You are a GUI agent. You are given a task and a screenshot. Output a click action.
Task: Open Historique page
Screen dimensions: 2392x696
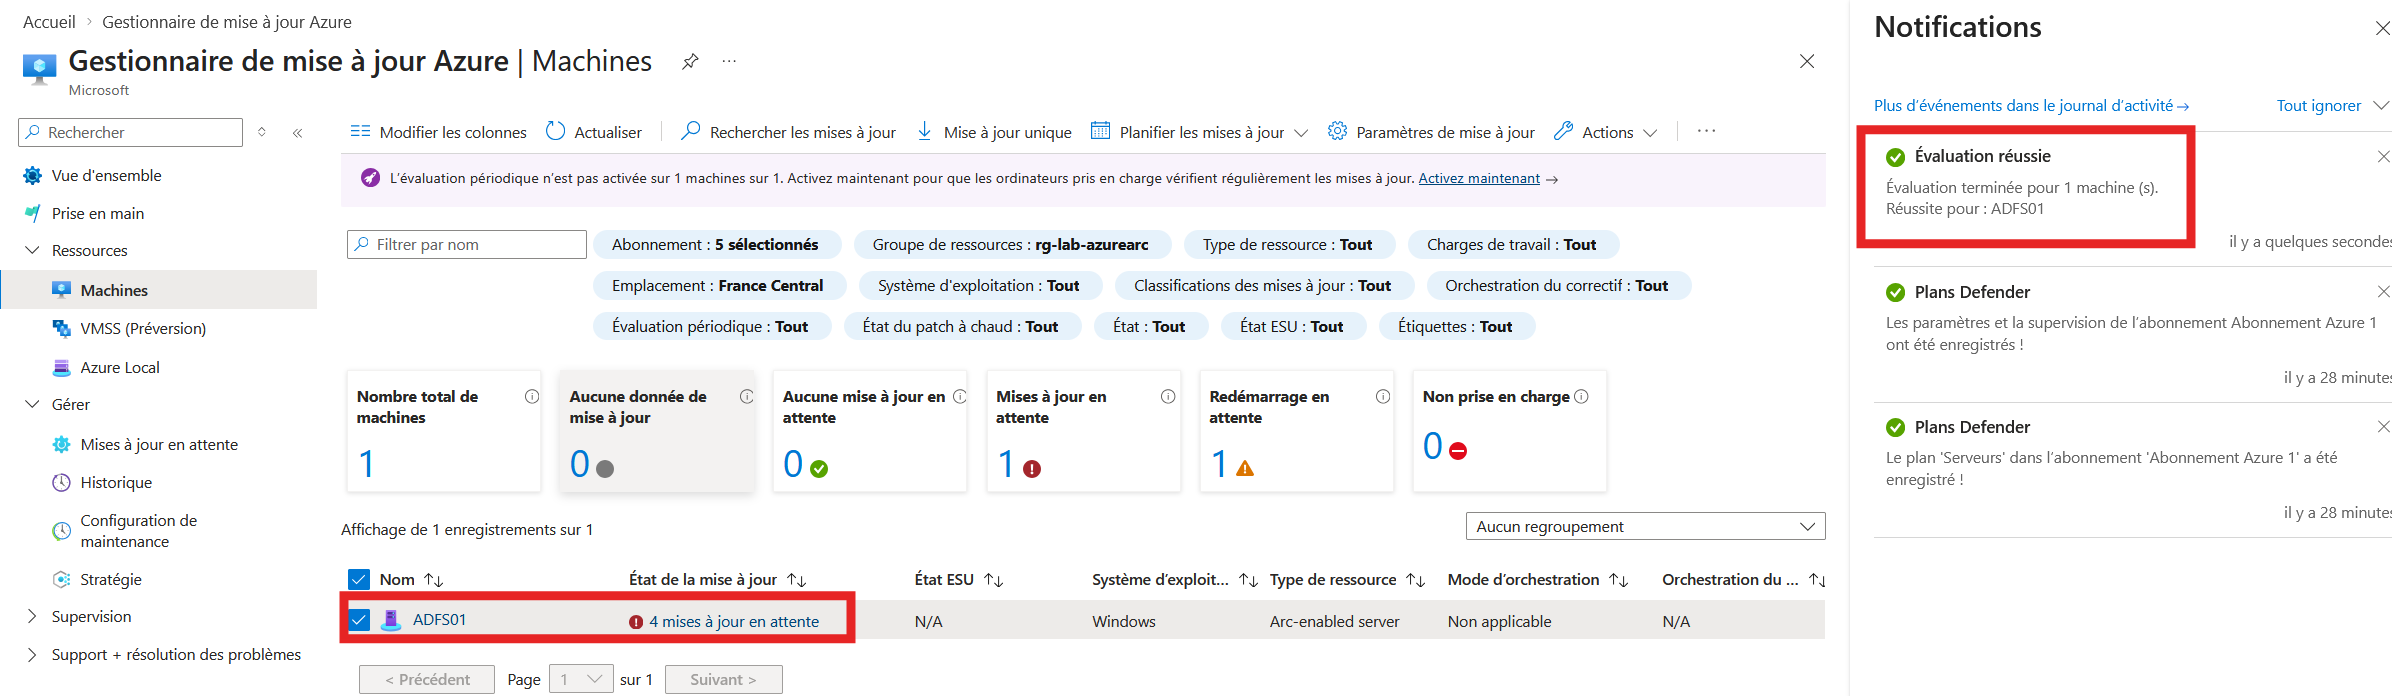116,482
